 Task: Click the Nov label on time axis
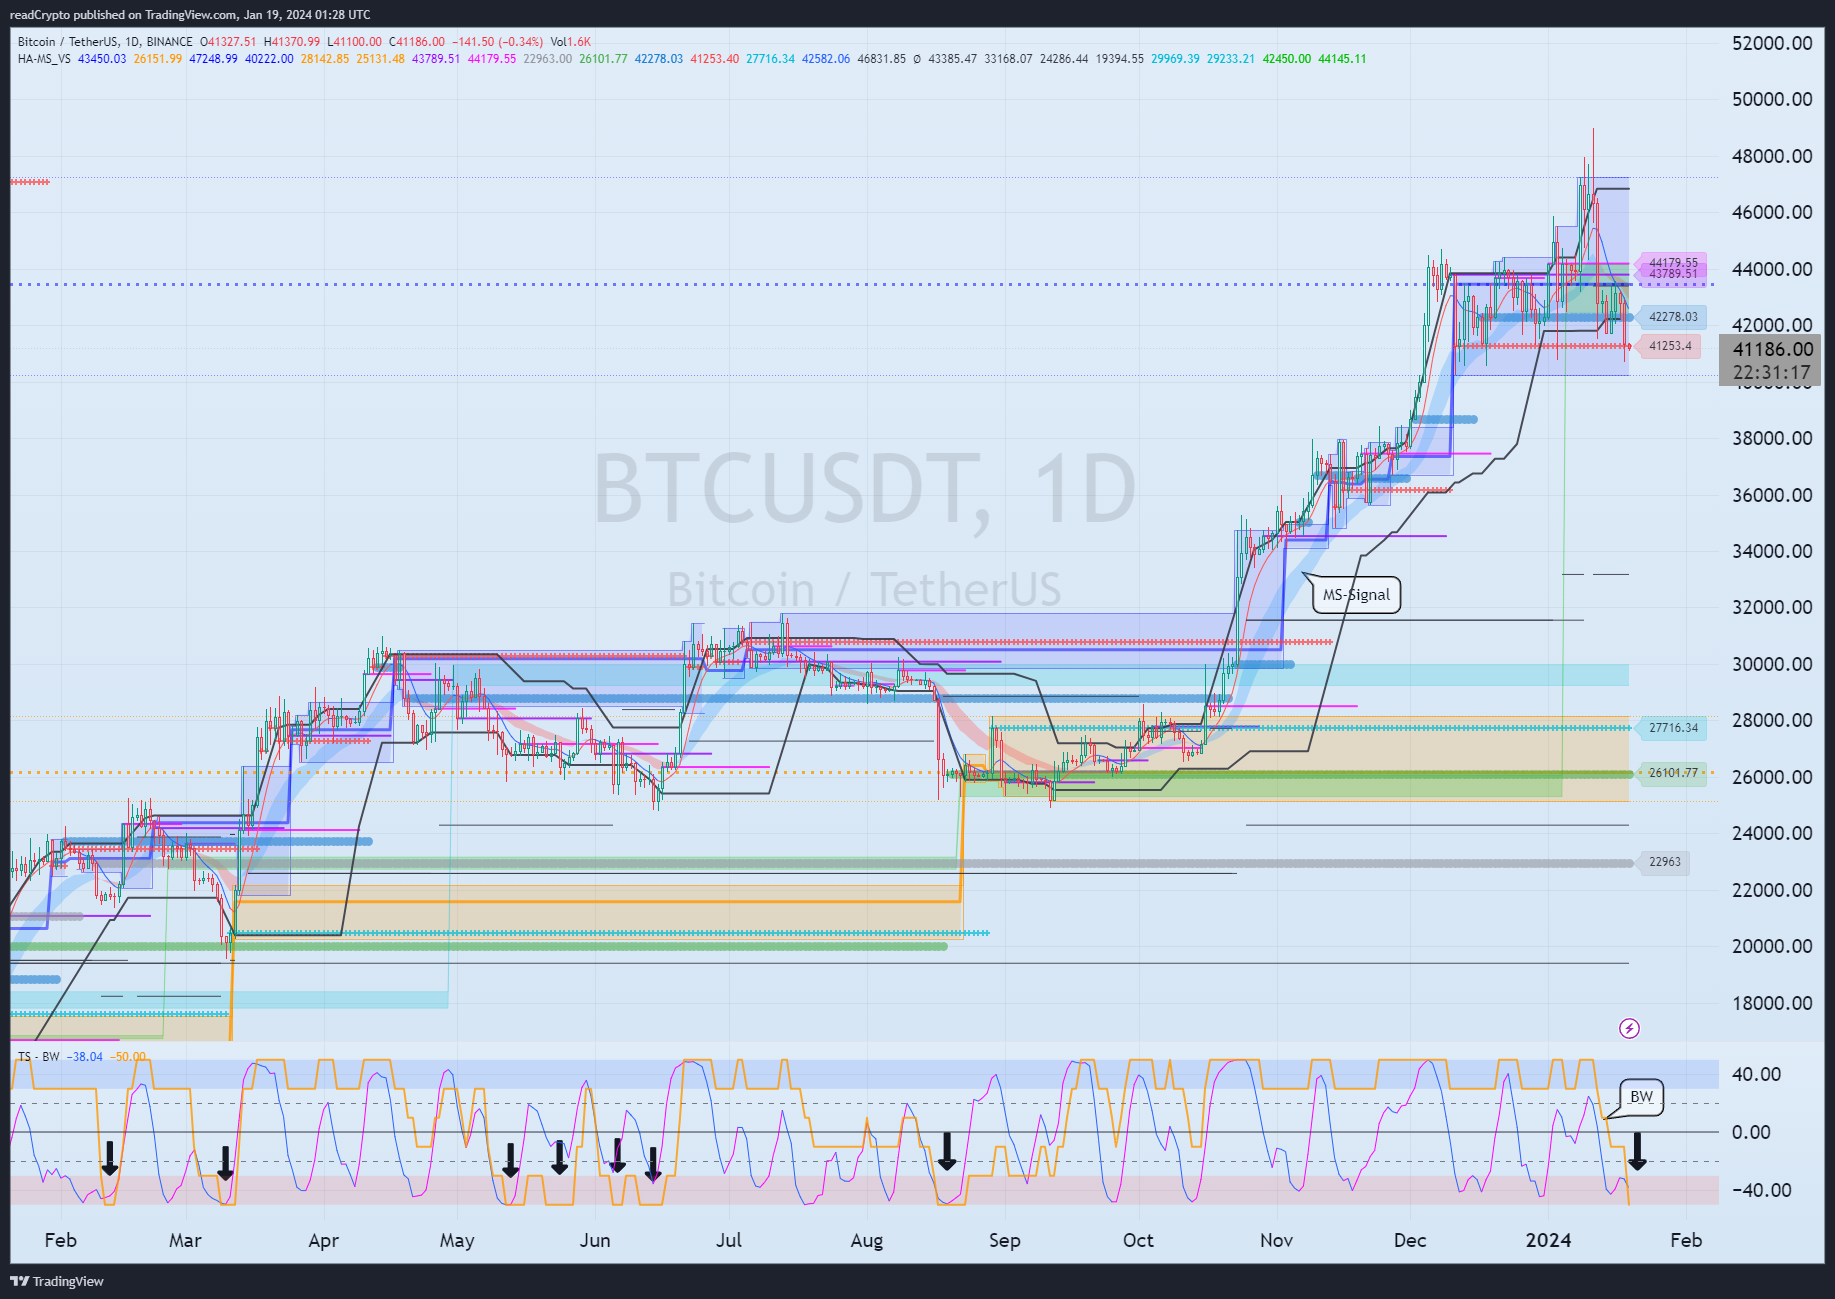pos(1276,1240)
